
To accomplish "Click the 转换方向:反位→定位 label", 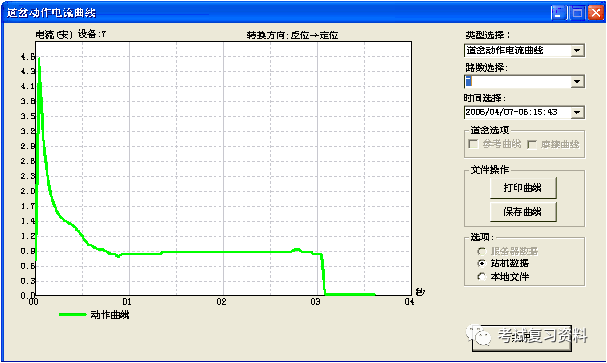I will [x=292, y=35].
